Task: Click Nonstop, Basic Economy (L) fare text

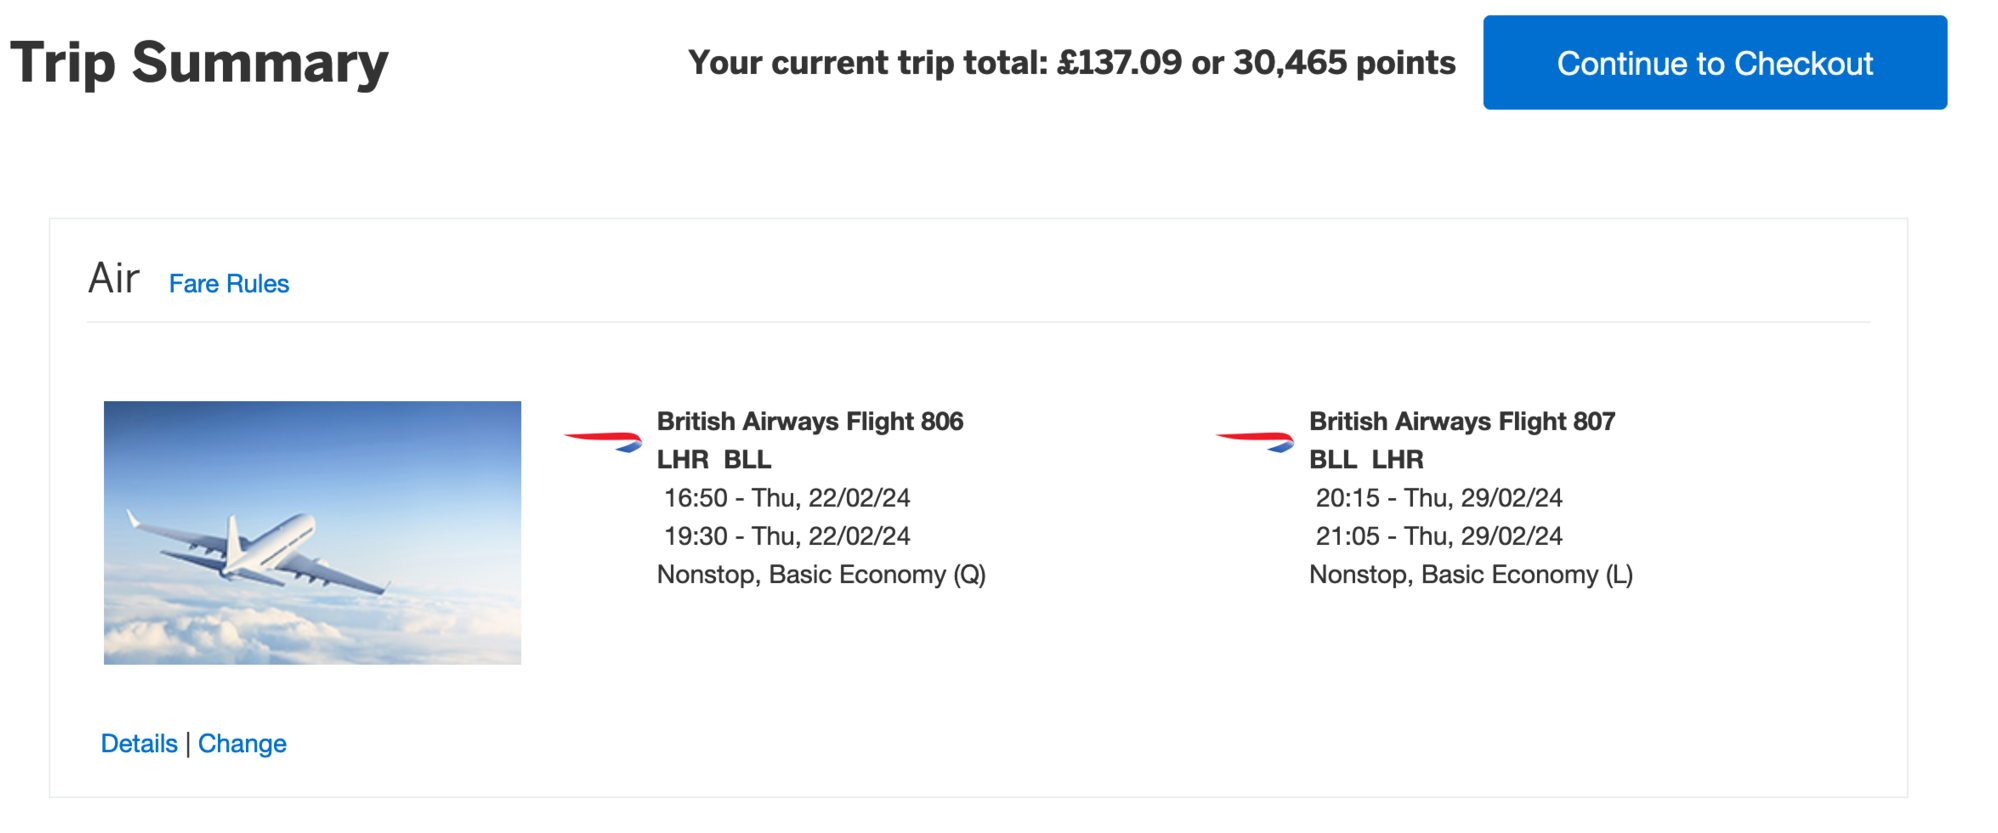Action: click(x=1471, y=575)
